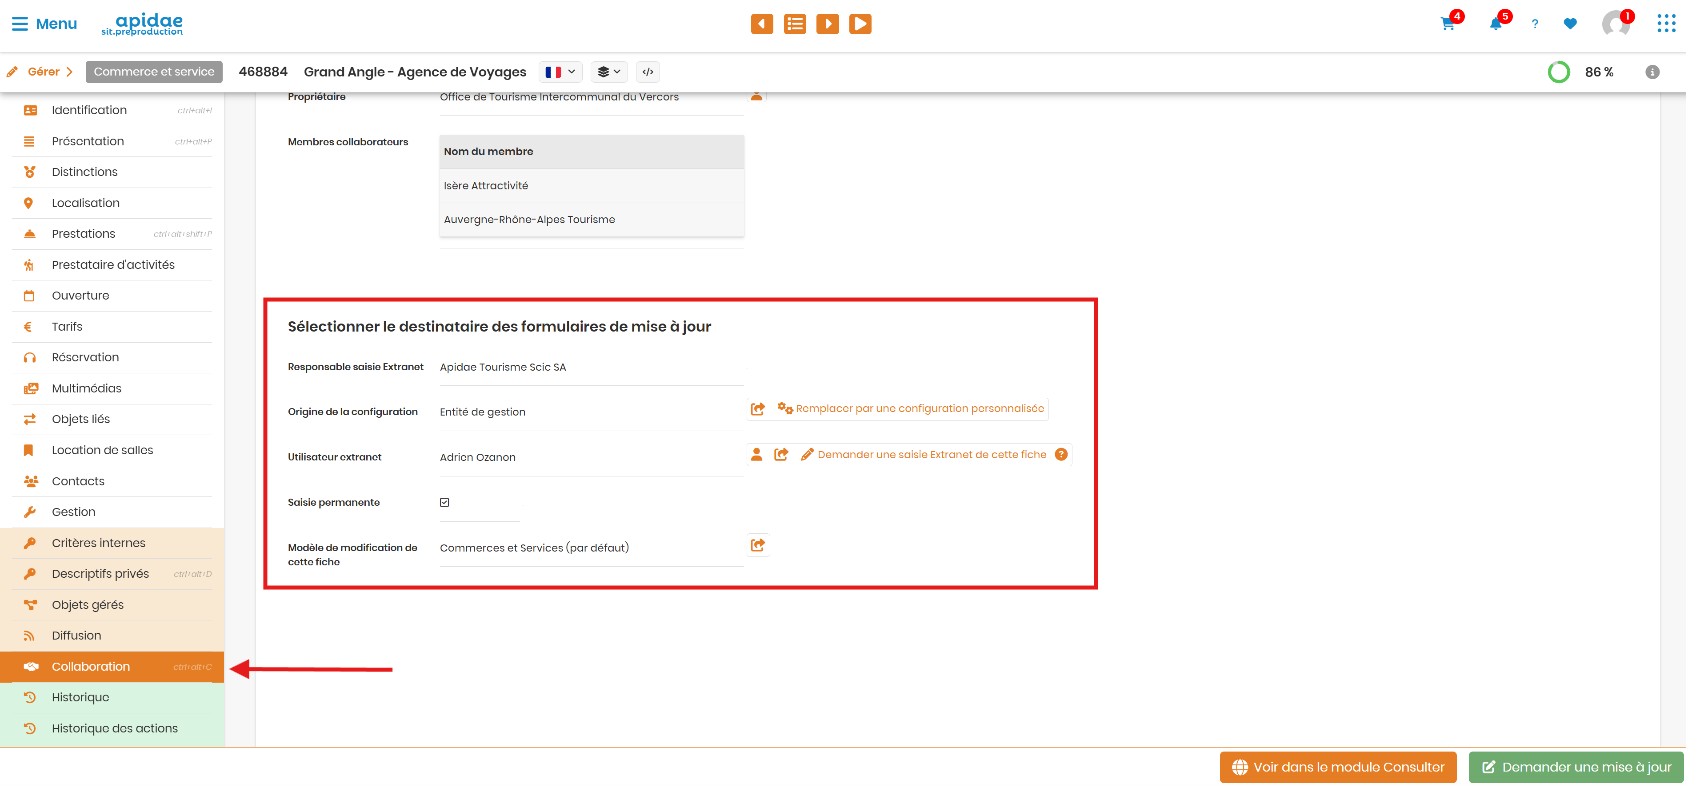Expand the Gérer breadcrumb chevron

69,72
